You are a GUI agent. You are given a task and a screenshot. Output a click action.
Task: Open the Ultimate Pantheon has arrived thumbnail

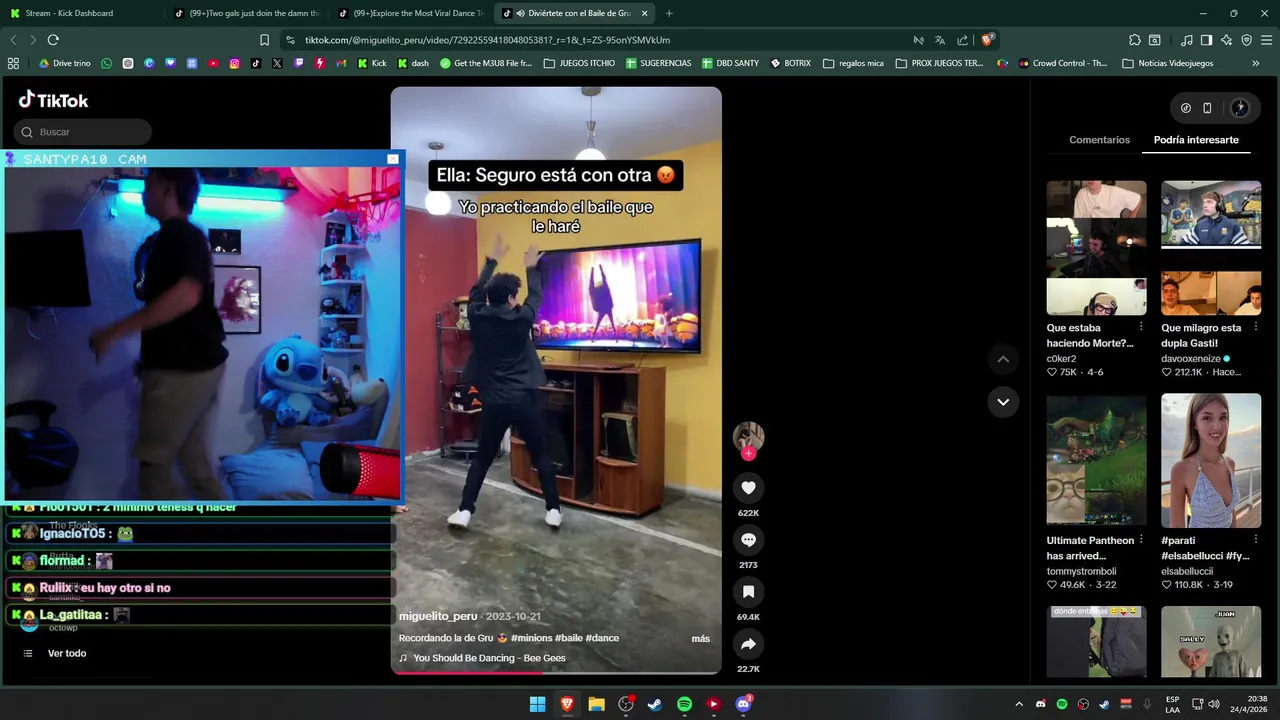coord(1096,460)
